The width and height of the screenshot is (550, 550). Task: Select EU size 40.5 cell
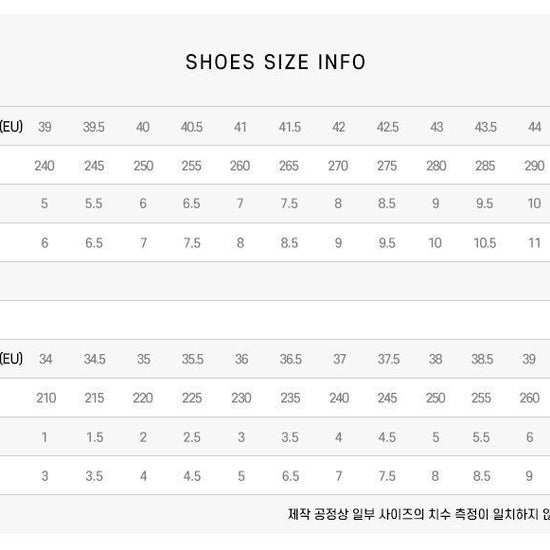[192, 127]
